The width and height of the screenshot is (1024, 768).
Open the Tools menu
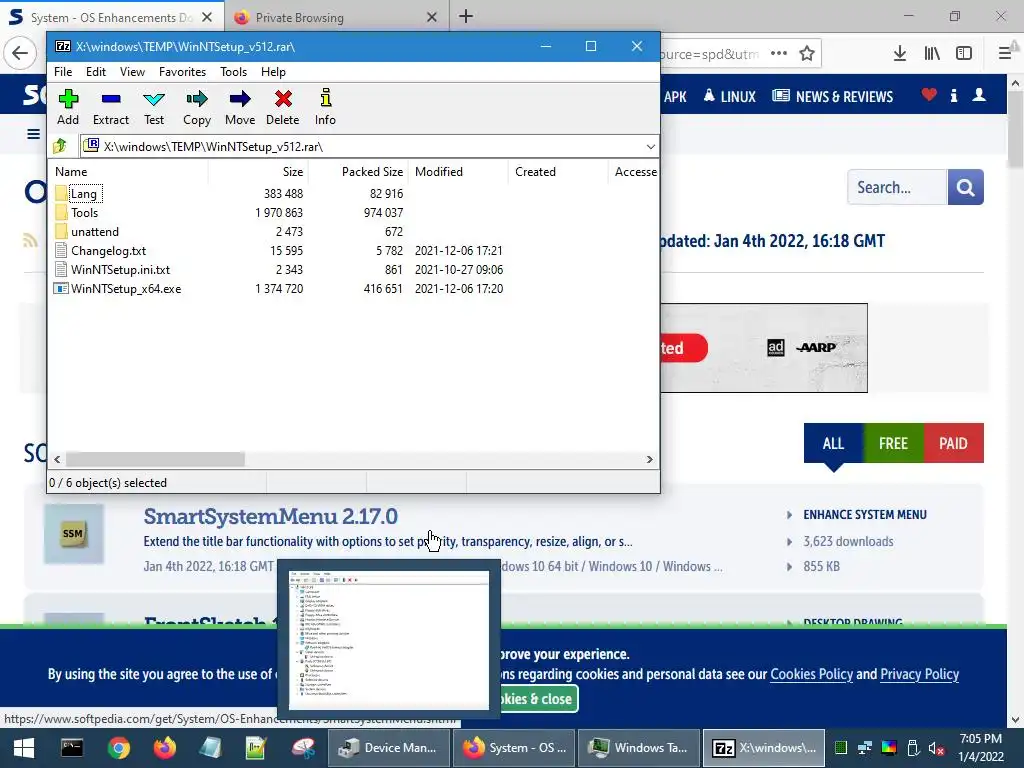coord(233,72)
